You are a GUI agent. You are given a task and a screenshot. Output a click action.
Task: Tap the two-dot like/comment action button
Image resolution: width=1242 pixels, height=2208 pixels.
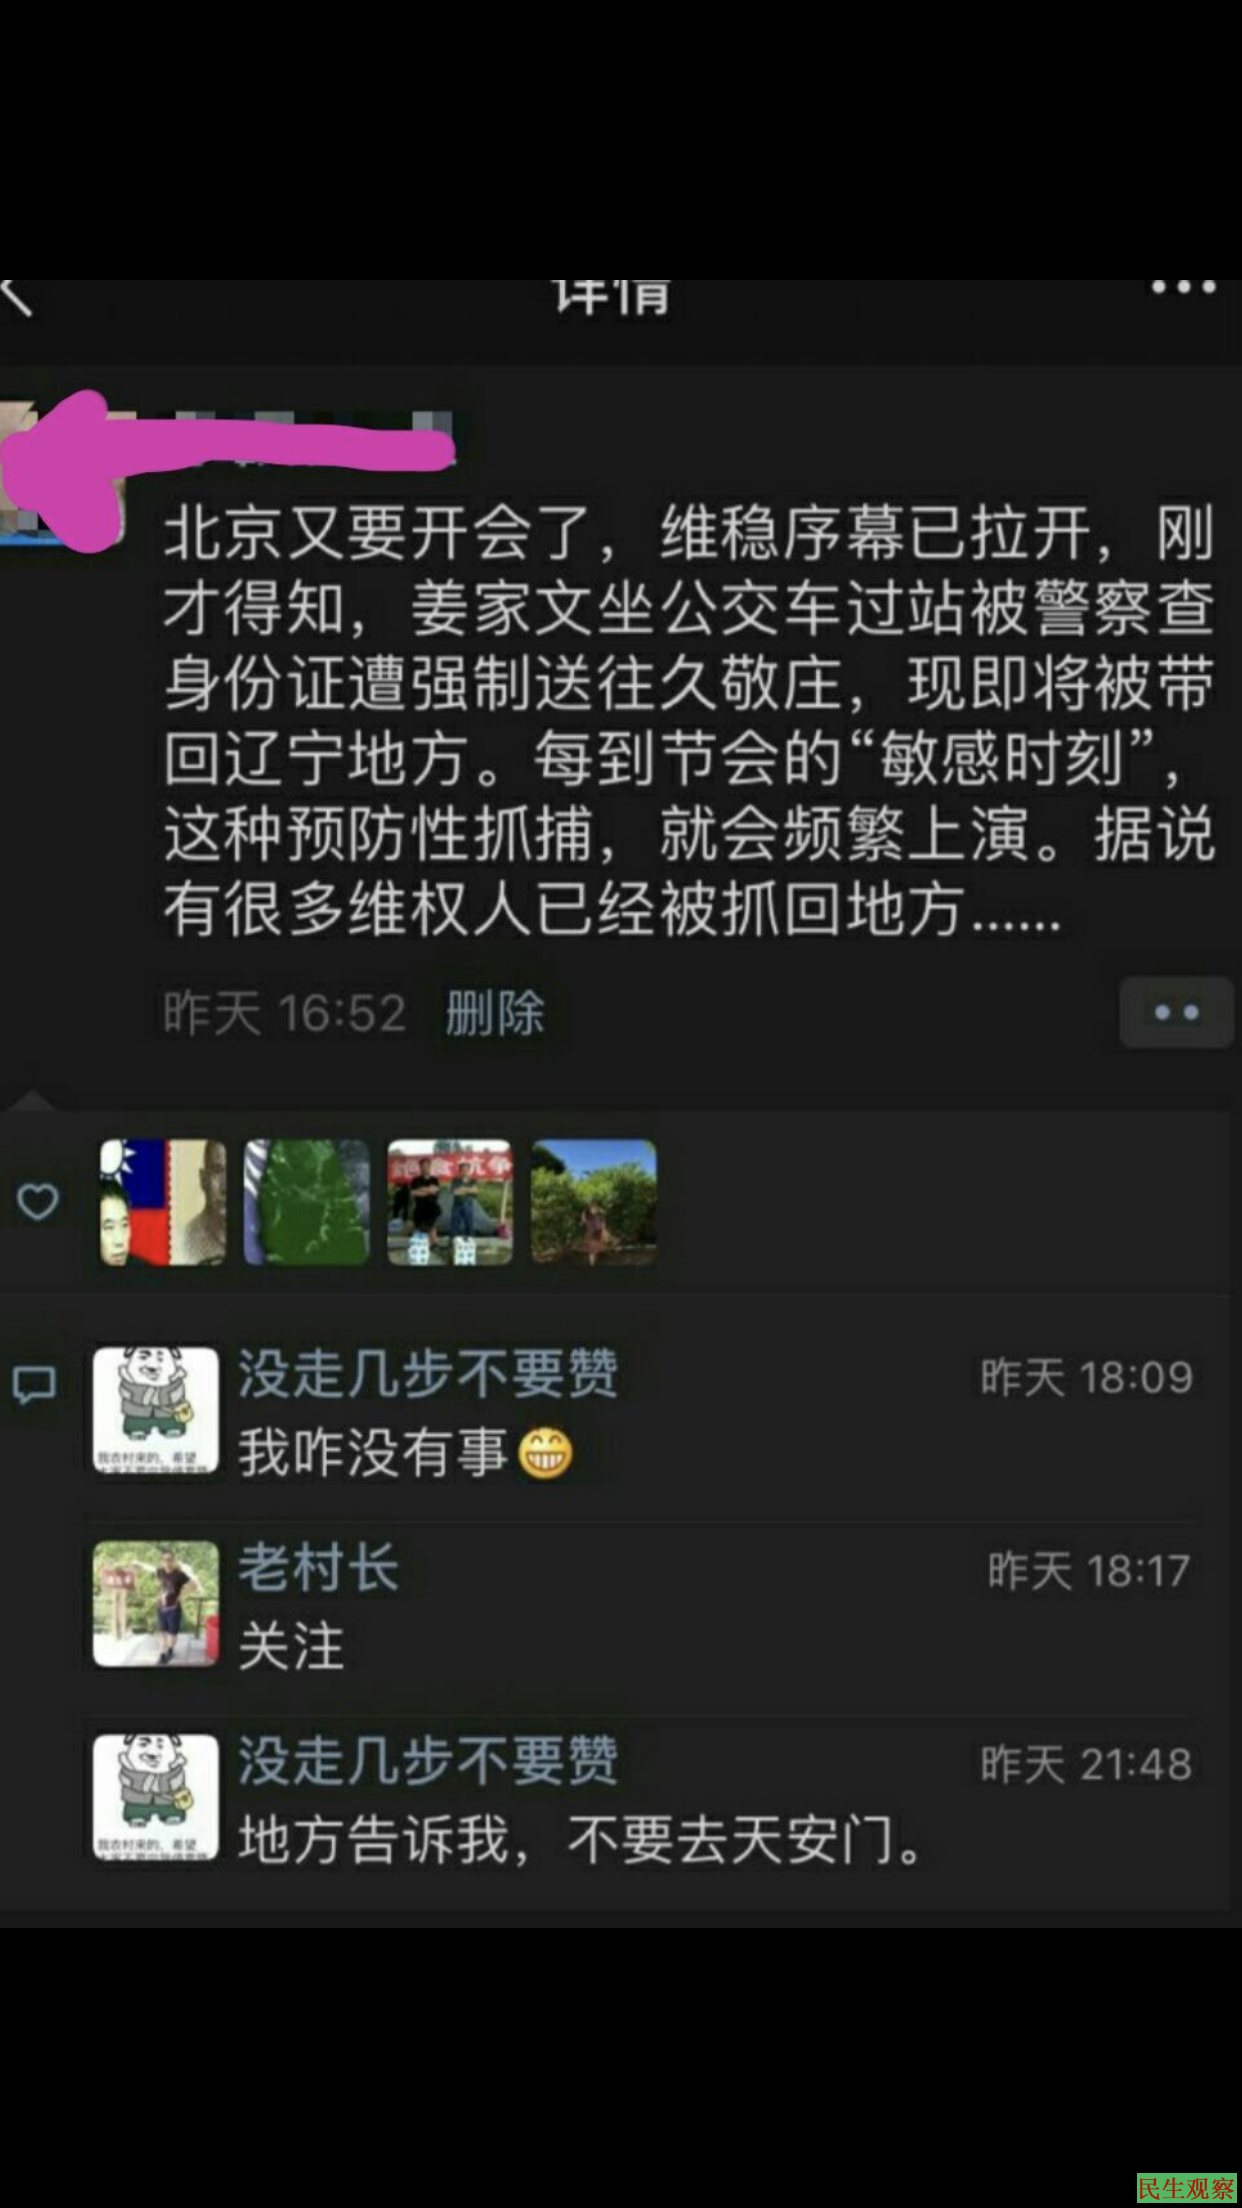click(x=1176, y=1012)
